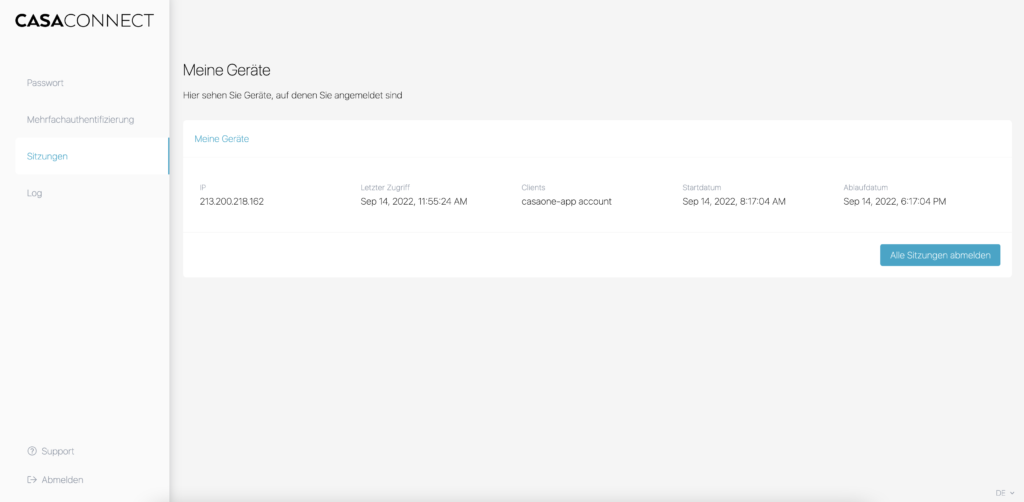Go to Mehrfachauthentifizierung in the sidebar

pyautogui.click(x=80, y=119)
